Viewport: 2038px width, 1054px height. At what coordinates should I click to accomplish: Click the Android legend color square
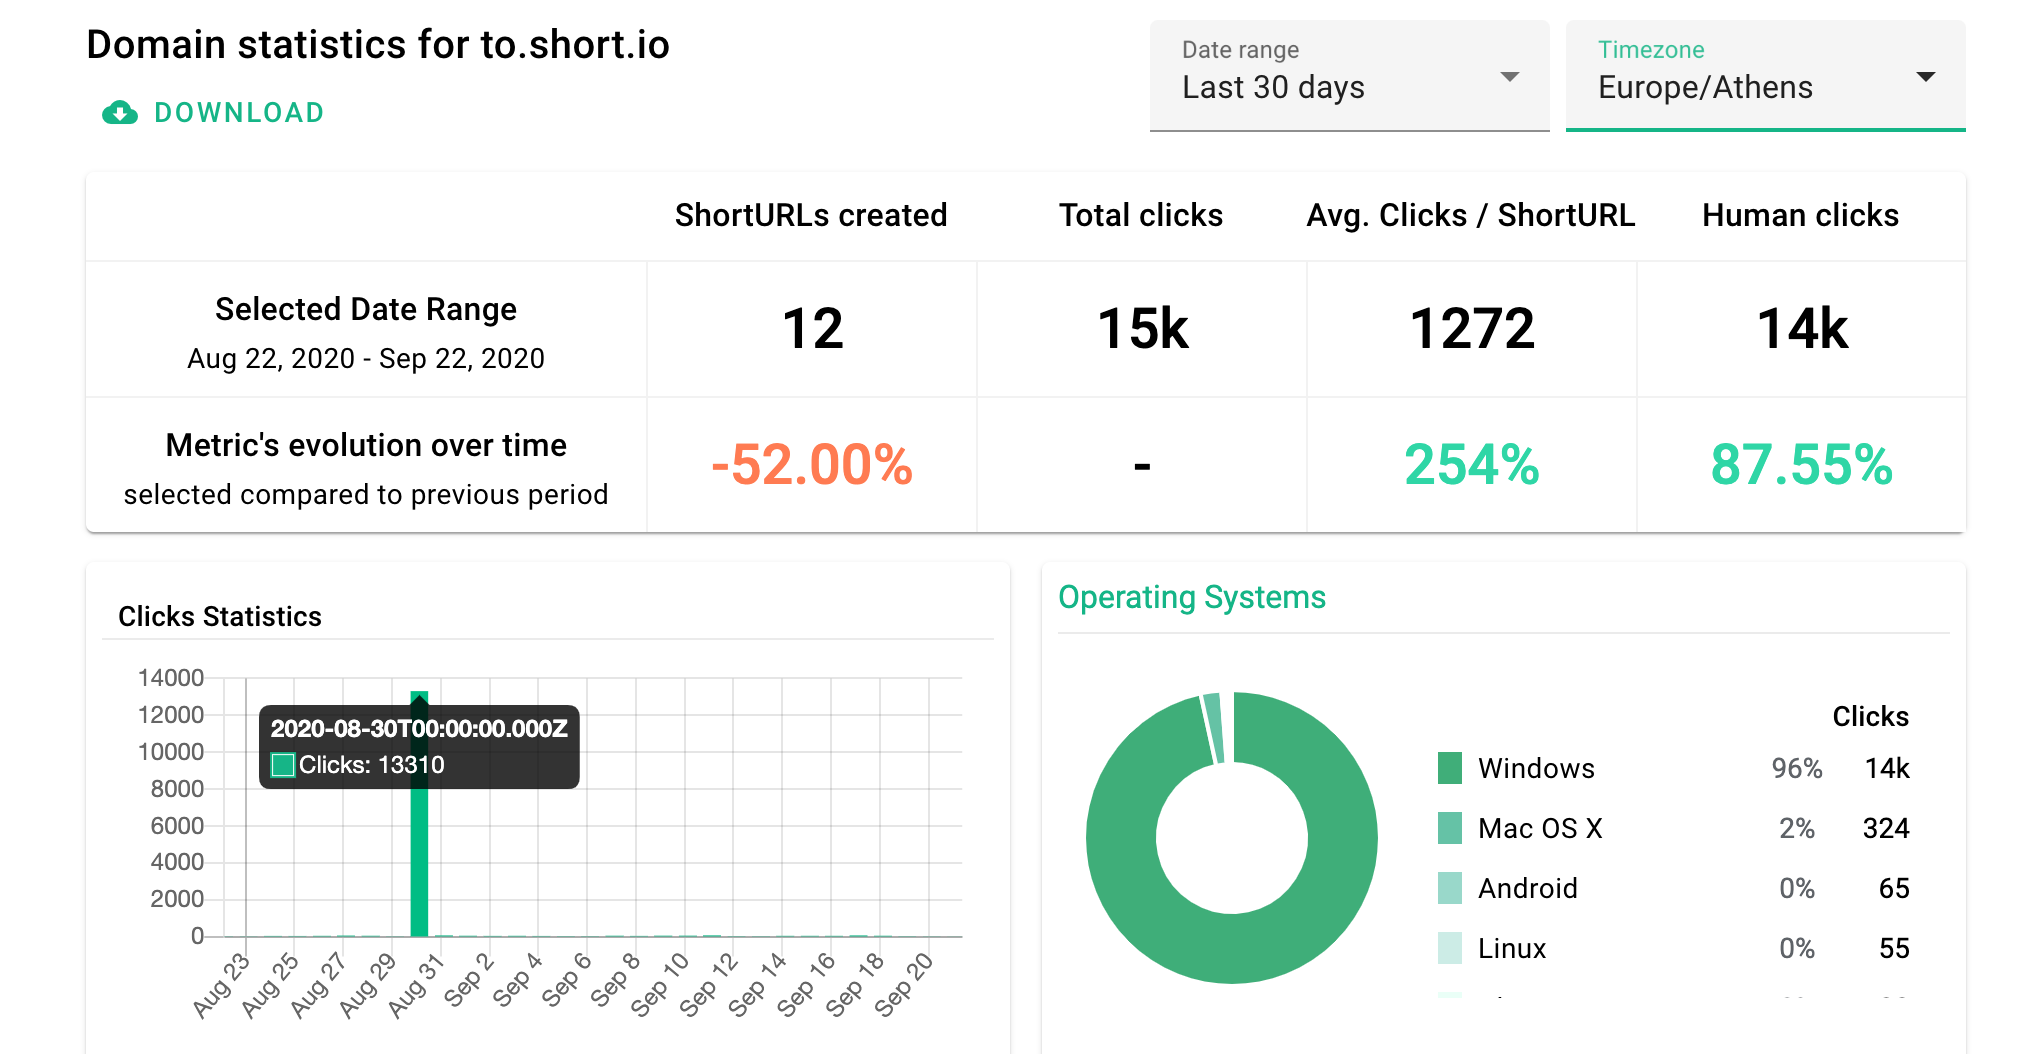[x=1449, y=888]
